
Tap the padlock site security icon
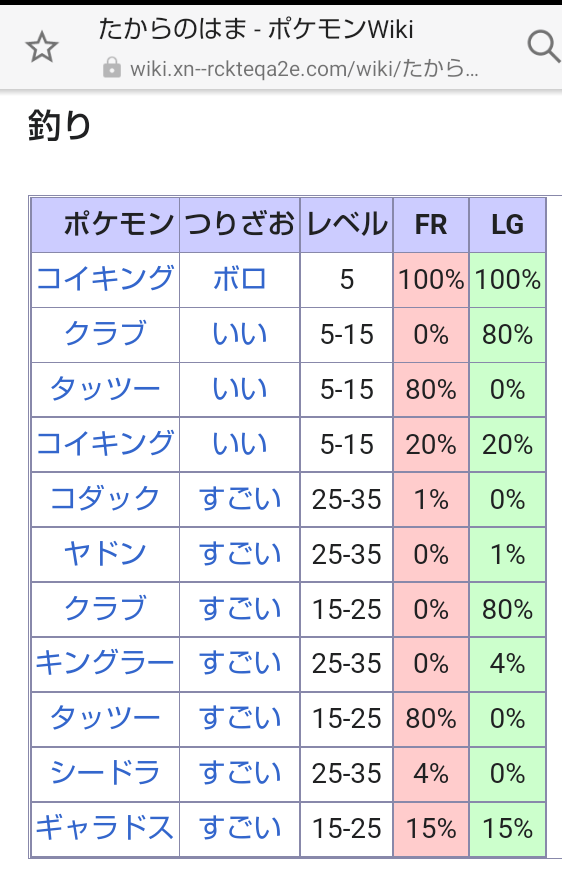(112, 68)
